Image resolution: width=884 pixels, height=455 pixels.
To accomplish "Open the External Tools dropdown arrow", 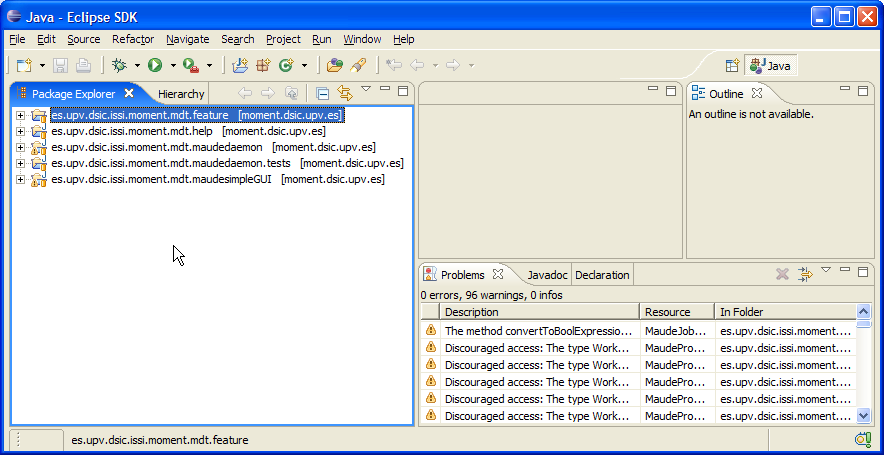I will click(x=209, y=66).
